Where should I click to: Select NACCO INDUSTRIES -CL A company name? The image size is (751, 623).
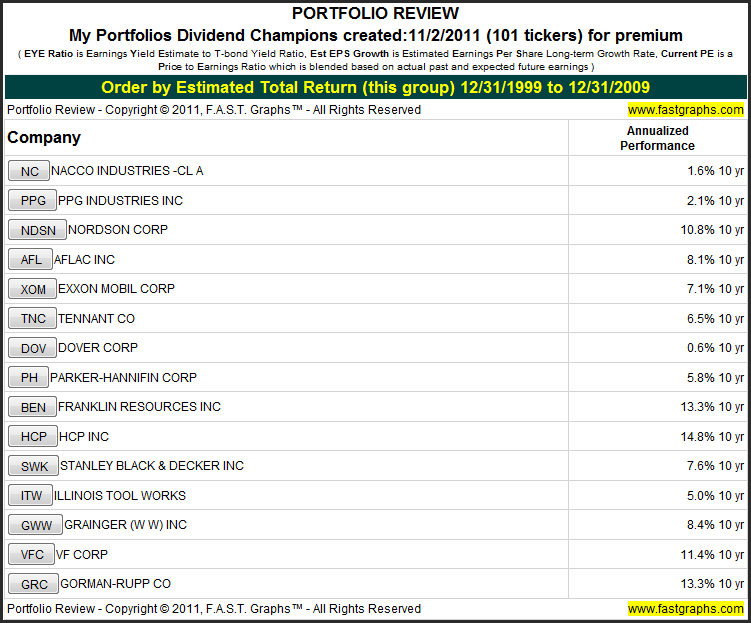tap(127, 171)
